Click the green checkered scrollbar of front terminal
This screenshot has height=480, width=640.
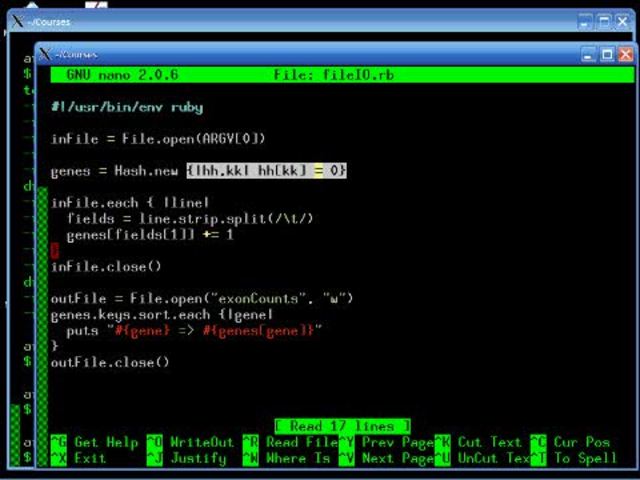[42, 327]
